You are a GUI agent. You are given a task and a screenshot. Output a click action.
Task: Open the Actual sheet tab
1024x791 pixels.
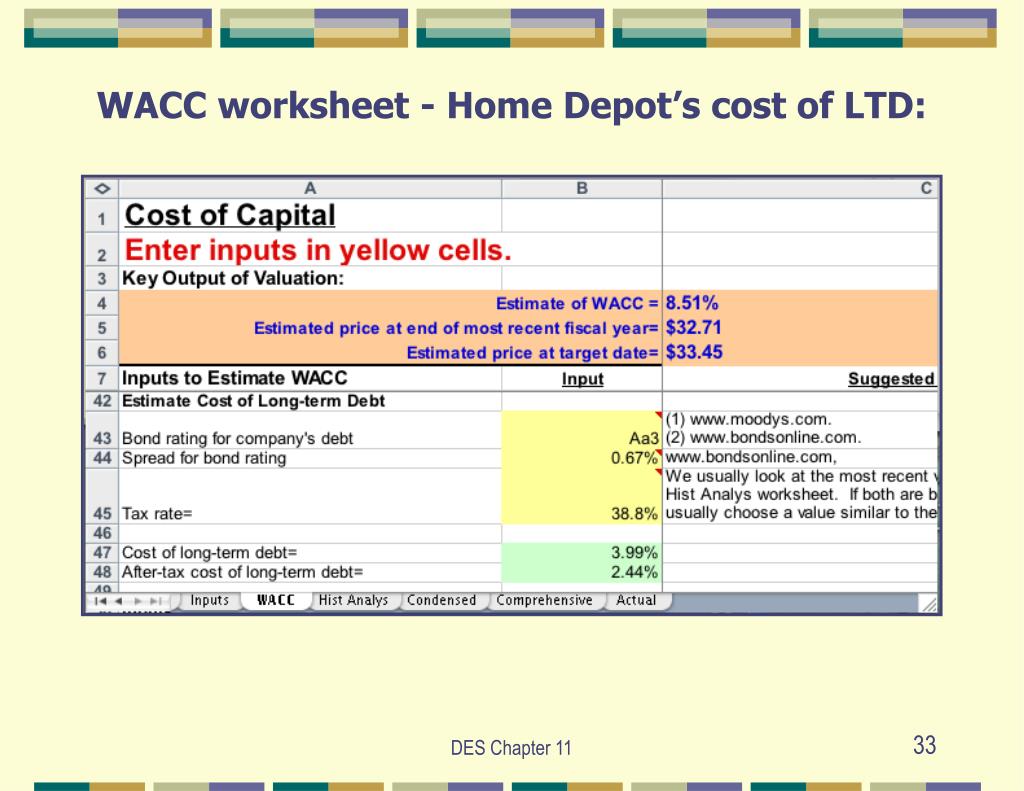(636, 600)
